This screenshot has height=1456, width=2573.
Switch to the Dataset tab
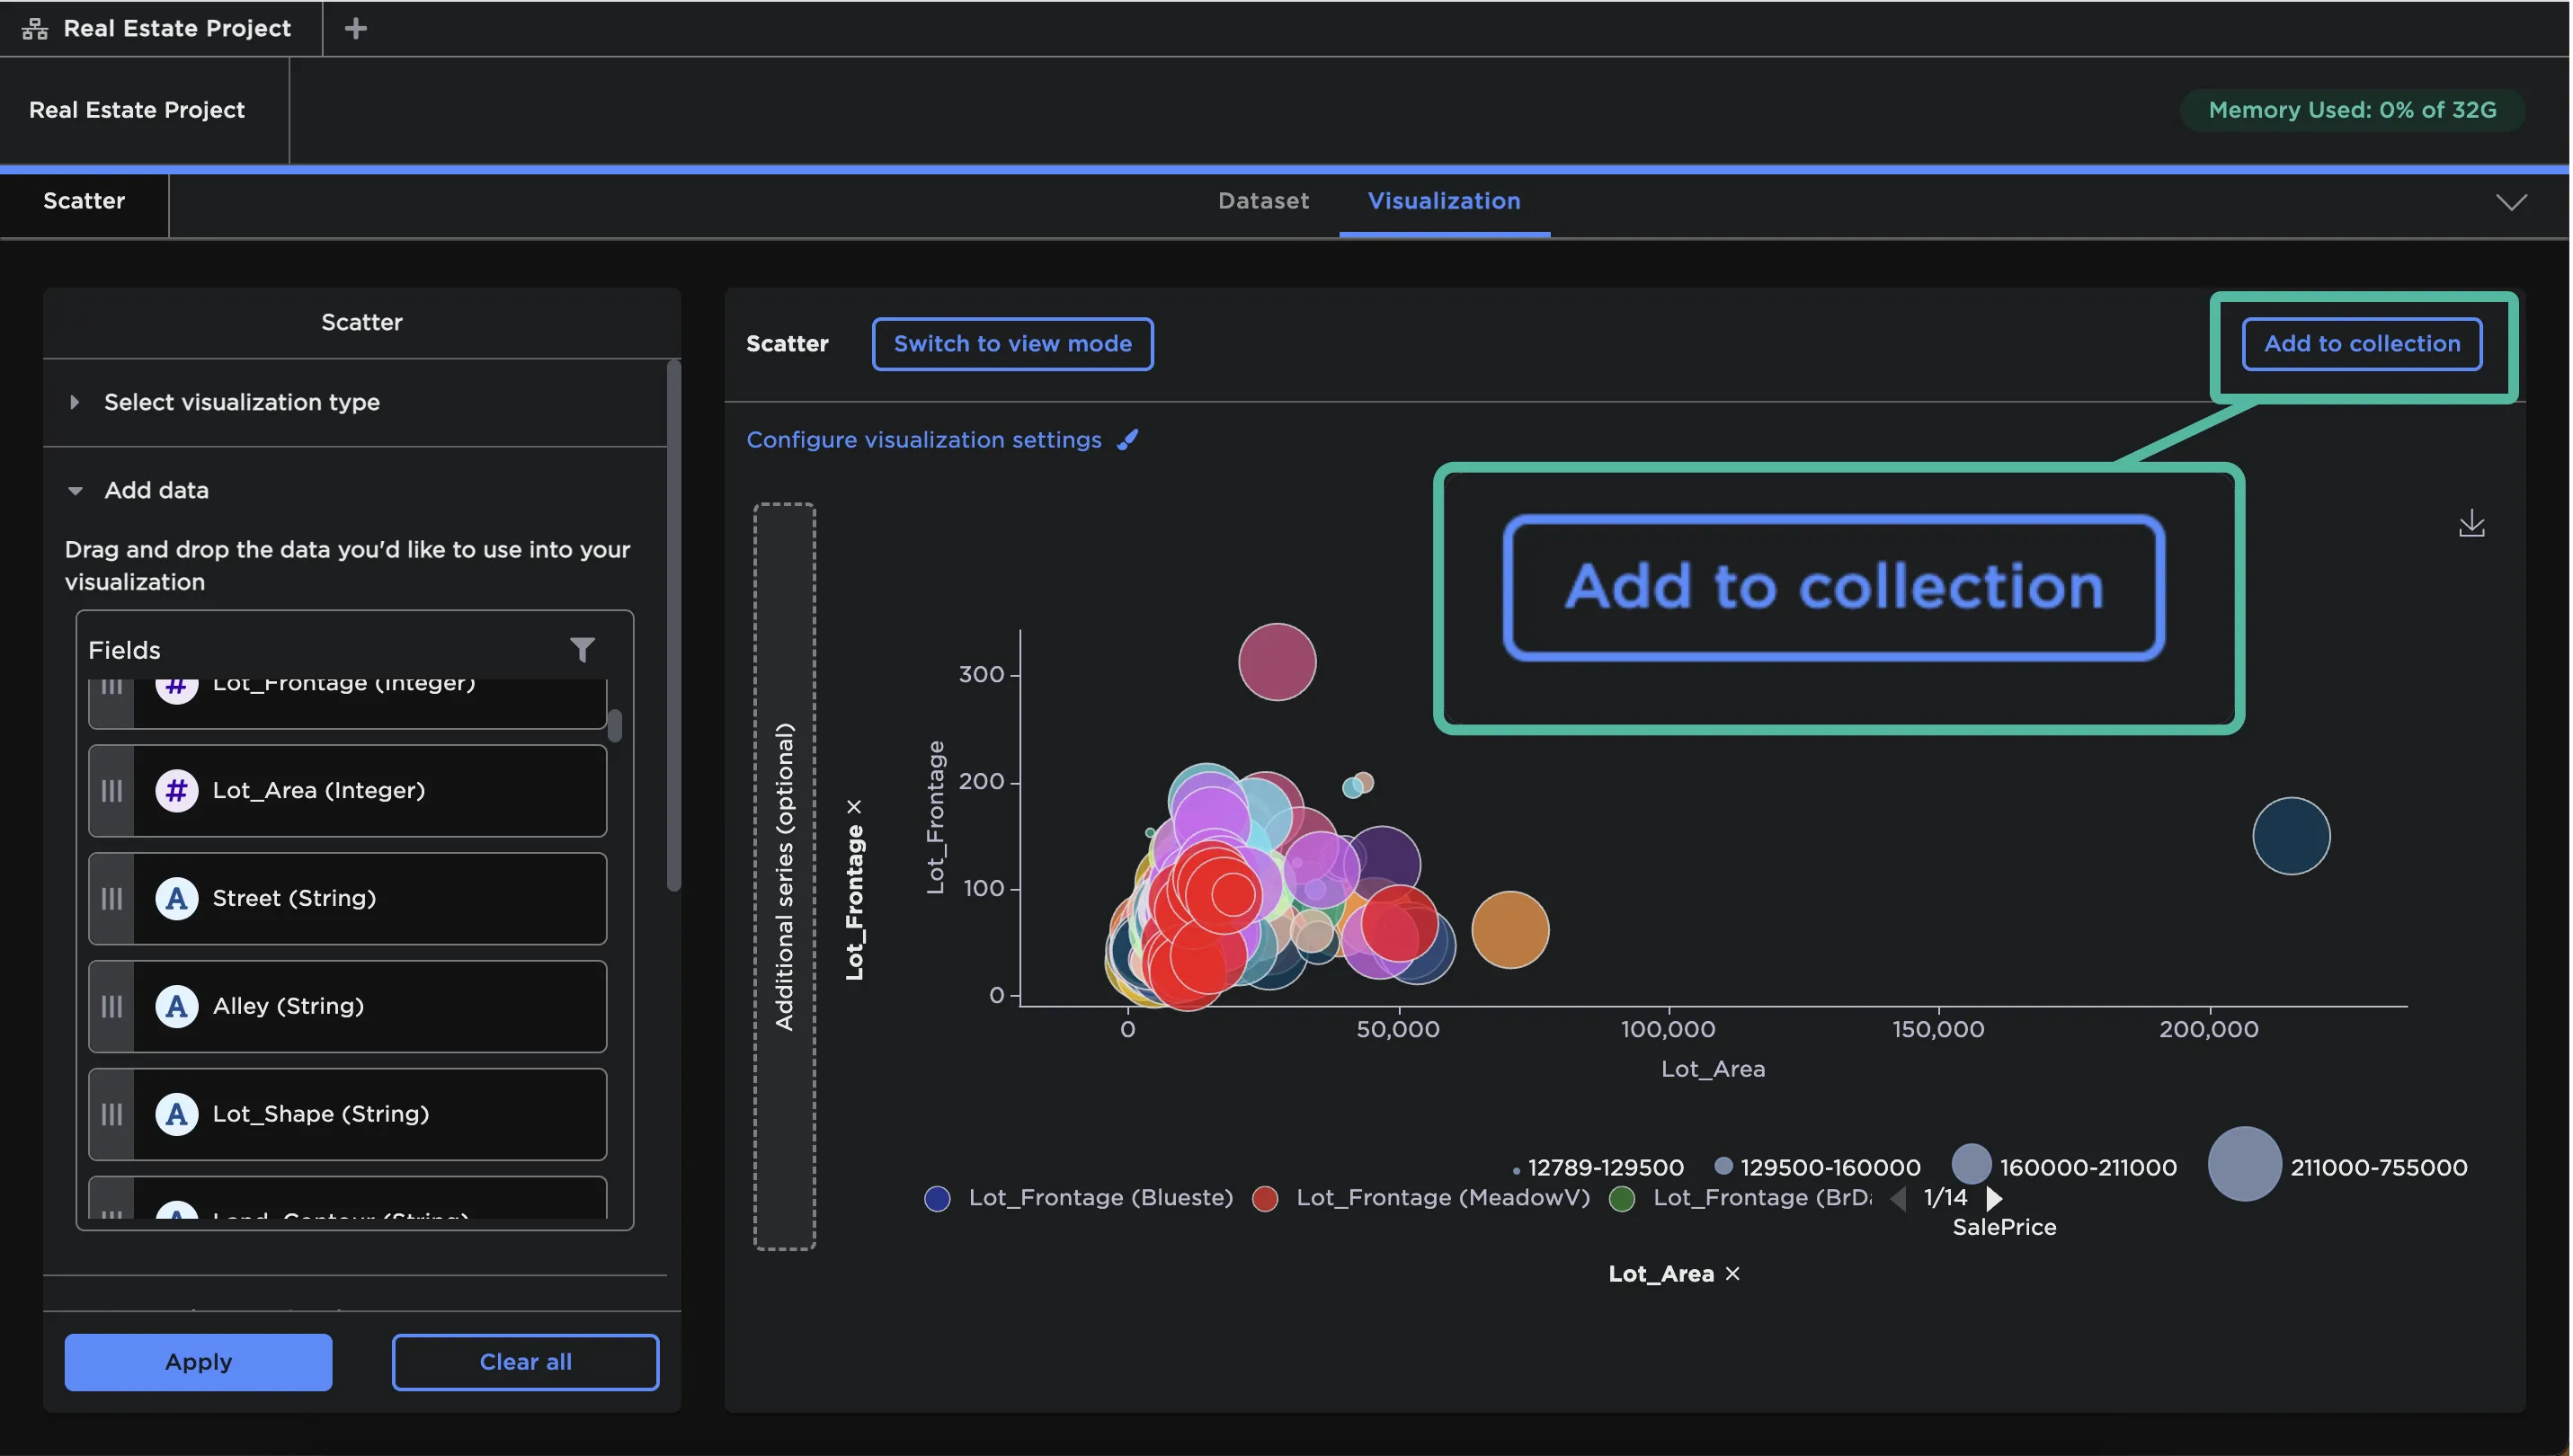click(1264, 201)
